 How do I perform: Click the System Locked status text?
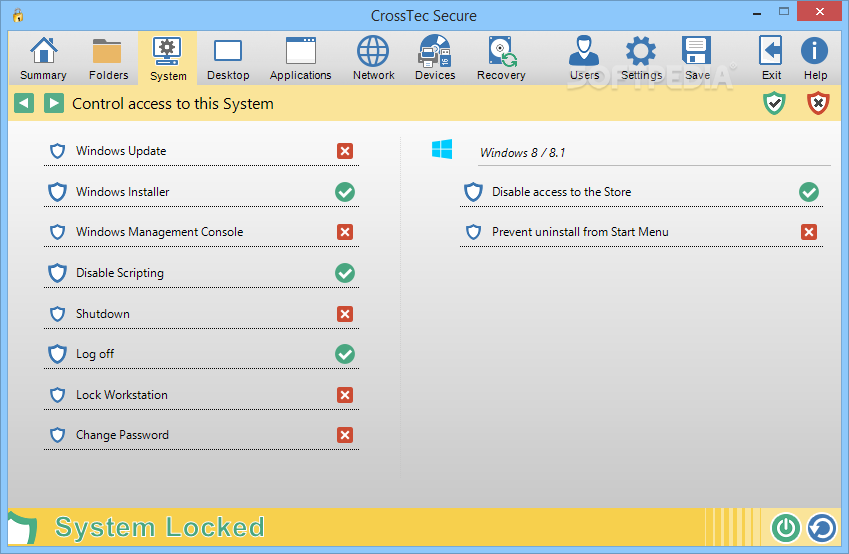(160, 527)
